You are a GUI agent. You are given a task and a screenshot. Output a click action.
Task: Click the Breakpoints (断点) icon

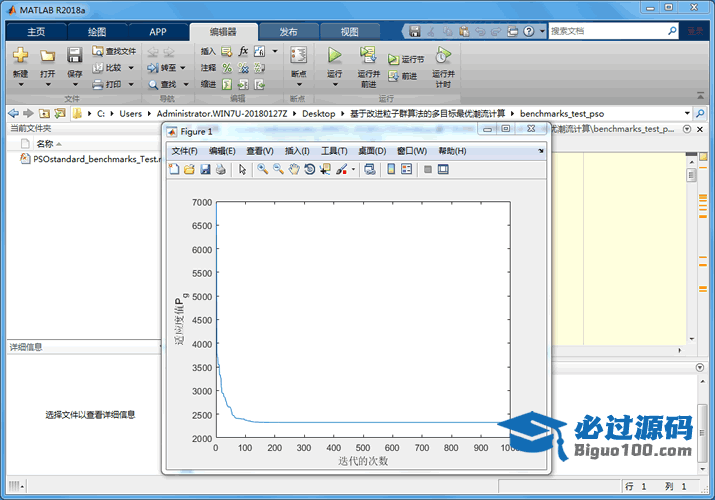[299, 55]
